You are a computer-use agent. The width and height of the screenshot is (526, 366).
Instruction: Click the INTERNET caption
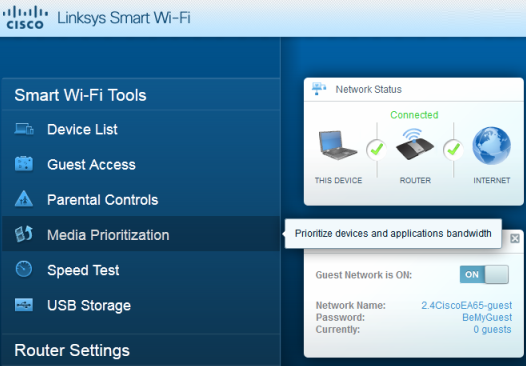pyautogui.click(x=492, y=180)
